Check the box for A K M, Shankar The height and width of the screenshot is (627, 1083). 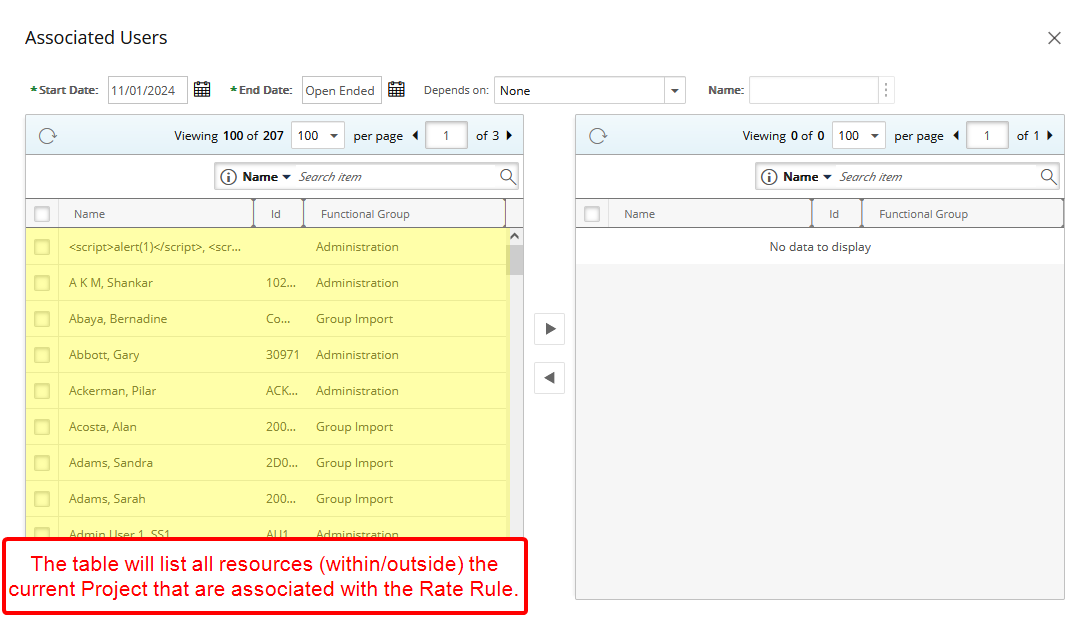click(42, 283)
